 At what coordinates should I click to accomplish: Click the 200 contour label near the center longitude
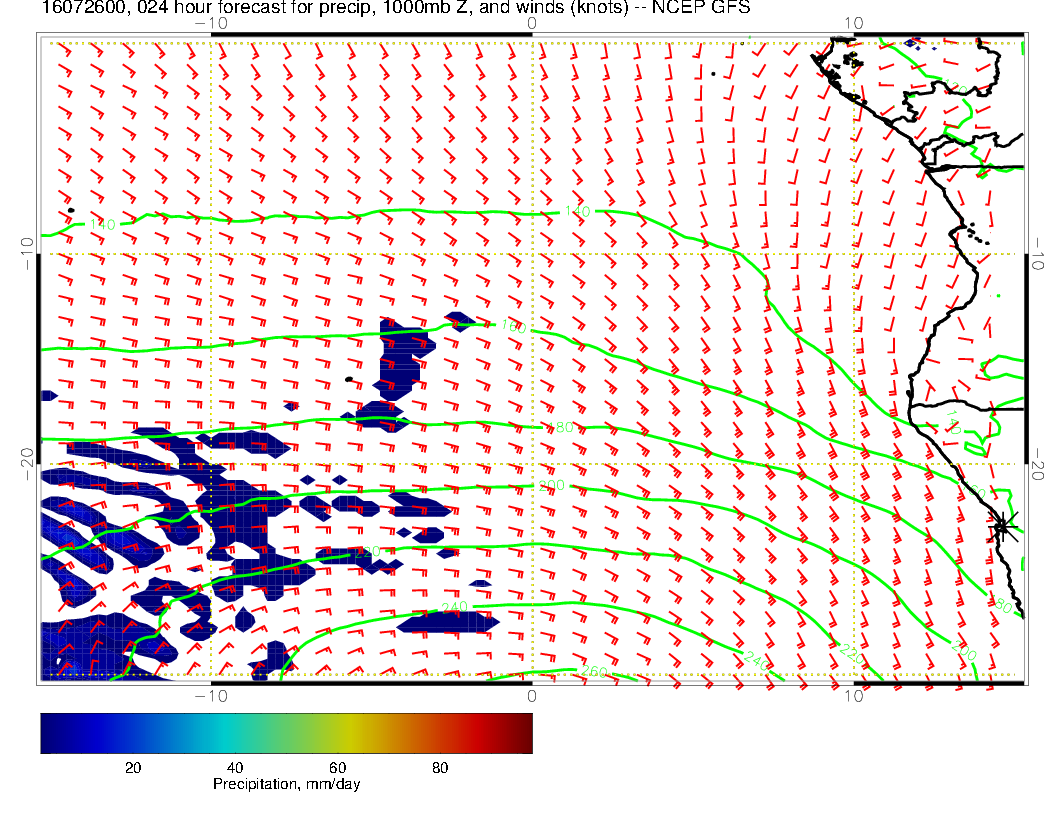[552, 485]
